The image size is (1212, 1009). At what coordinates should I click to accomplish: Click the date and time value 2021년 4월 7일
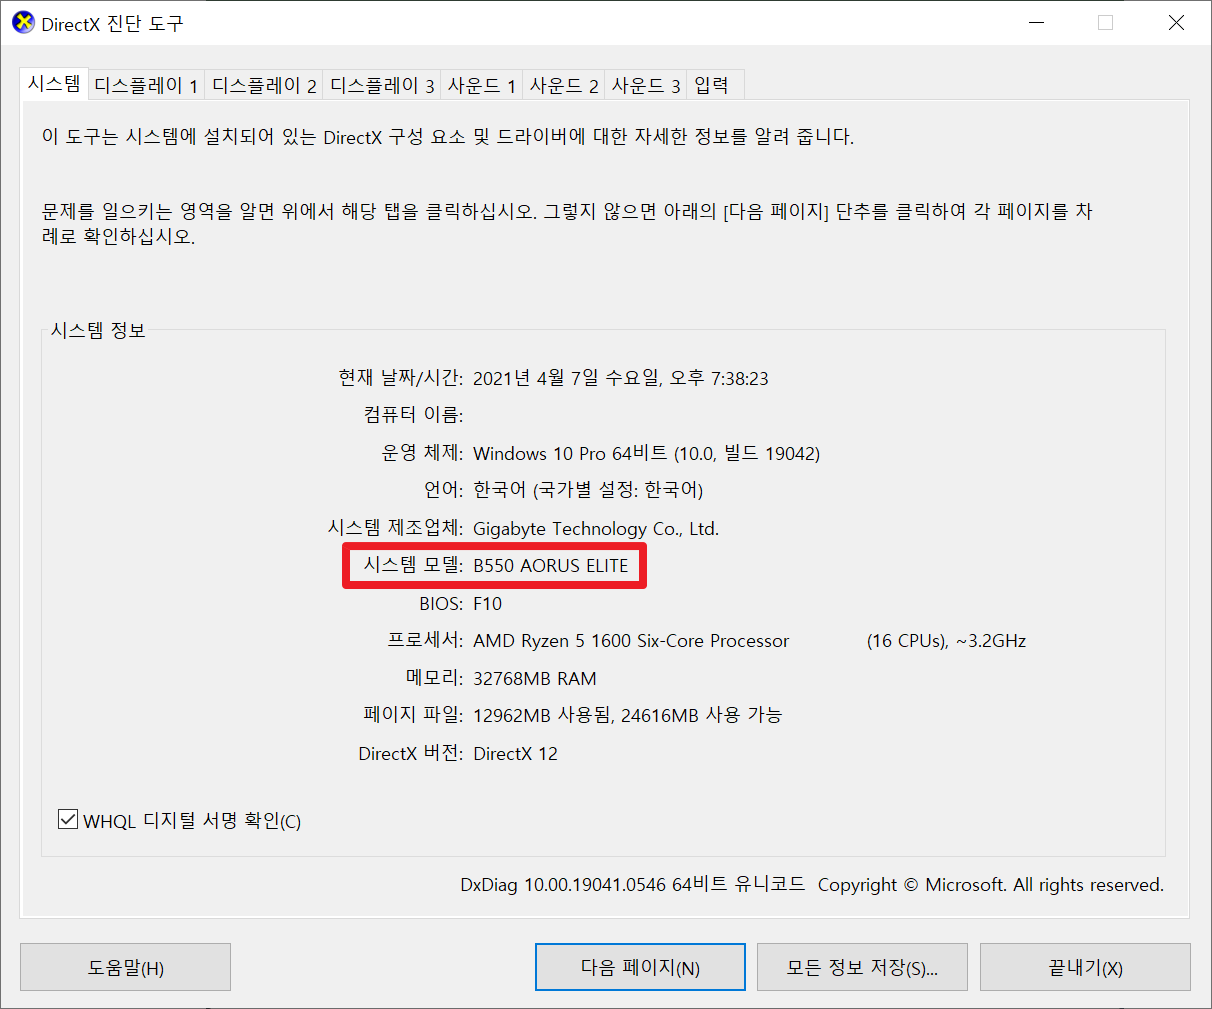coord(621,378)
